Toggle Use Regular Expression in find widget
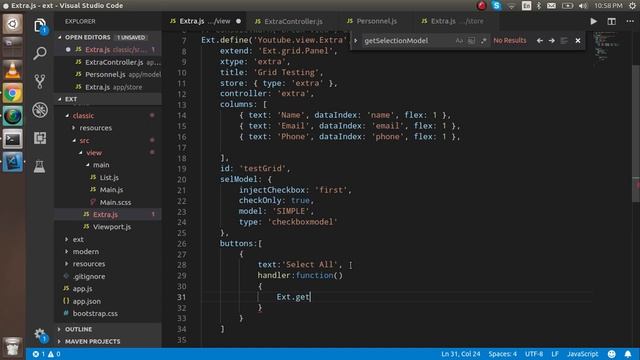The height and width of the screenshot is (360, 640). pos(484,40)
